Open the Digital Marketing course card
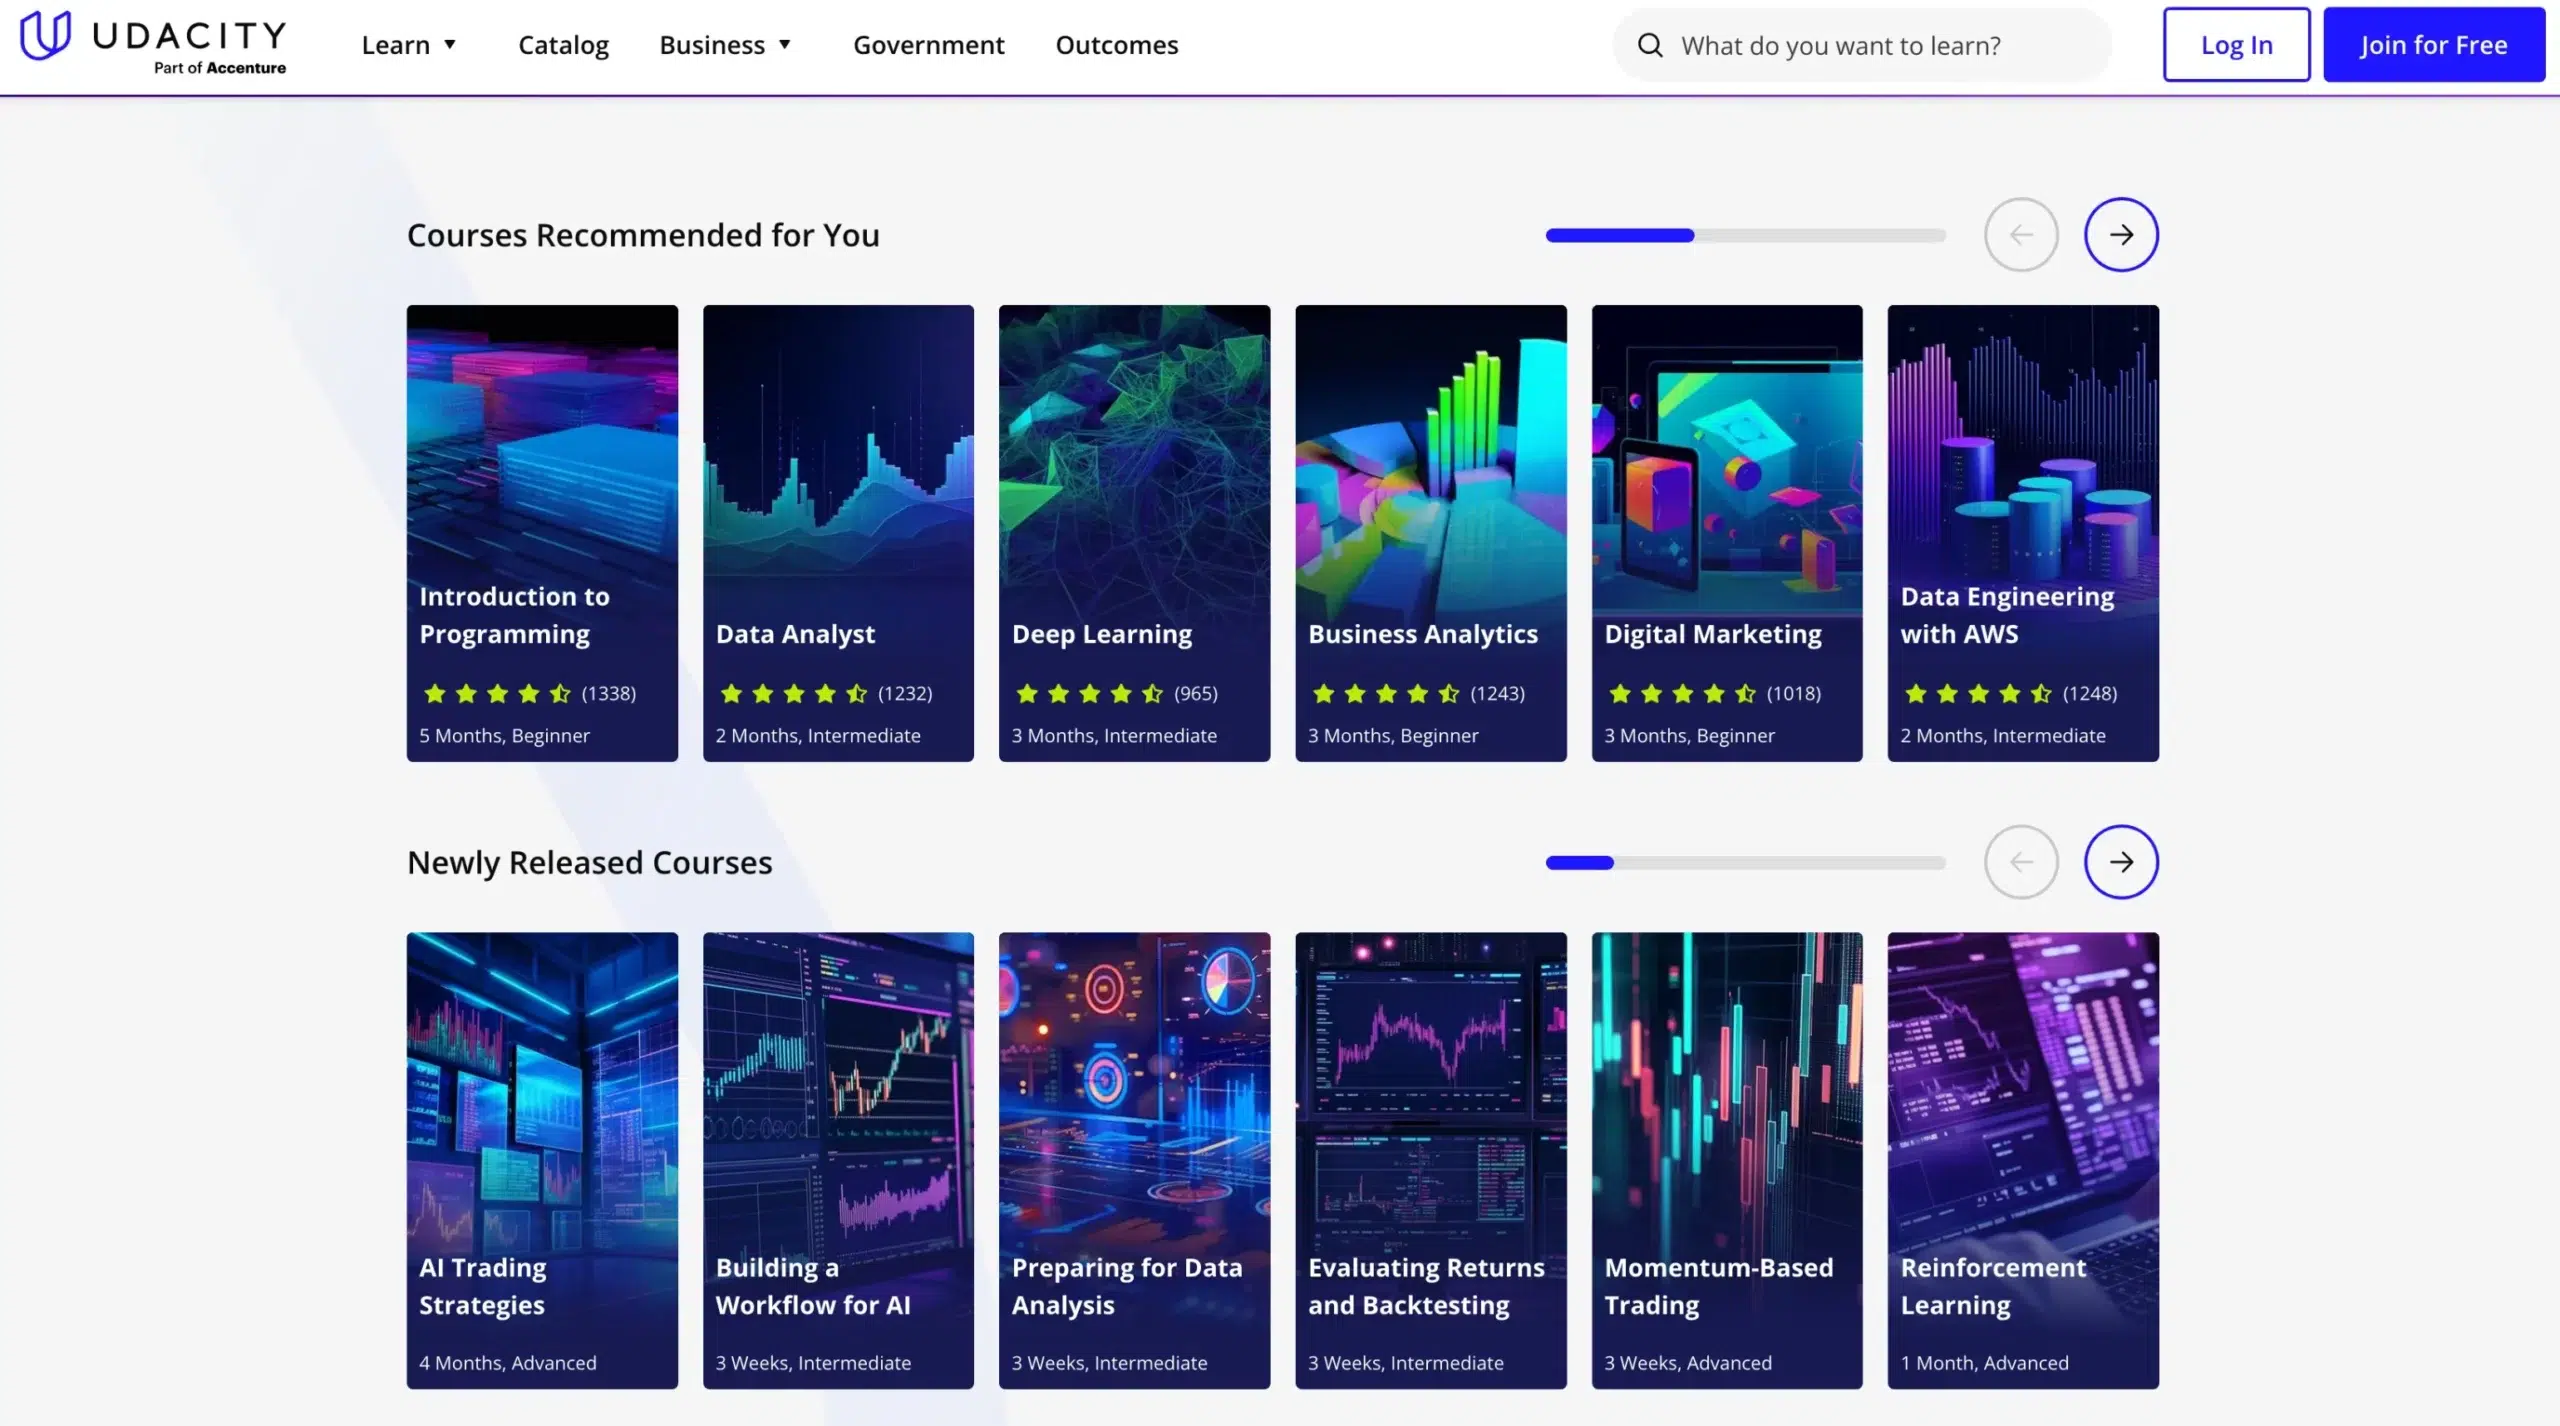Image resolution: width=2560 pixels, height=1426 pixels. 1727,533
